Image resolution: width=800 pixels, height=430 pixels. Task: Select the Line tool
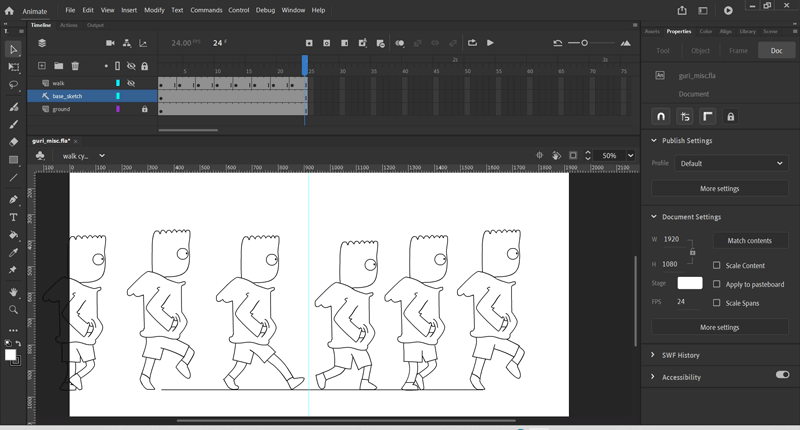(13, 178)
